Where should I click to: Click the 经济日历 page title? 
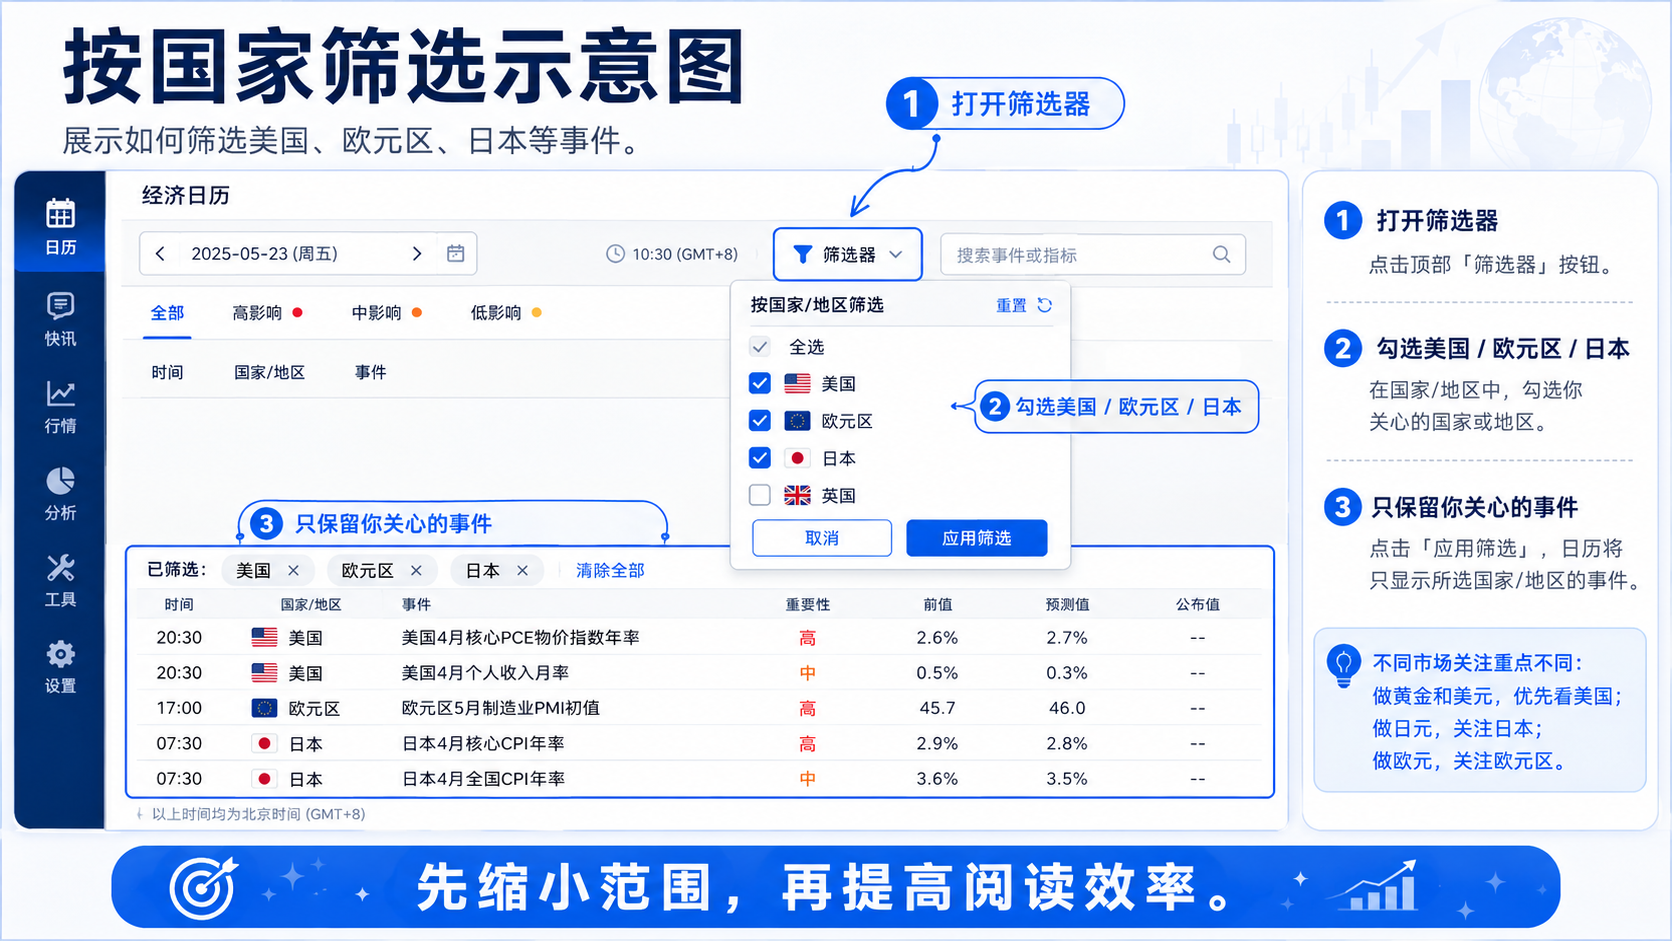tap(186, 195)
